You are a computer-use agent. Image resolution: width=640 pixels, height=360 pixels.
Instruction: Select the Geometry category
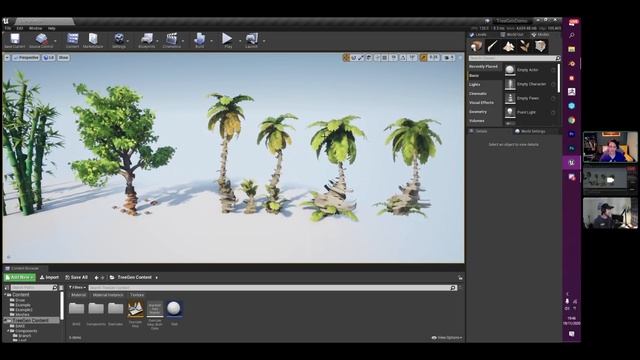478,112
